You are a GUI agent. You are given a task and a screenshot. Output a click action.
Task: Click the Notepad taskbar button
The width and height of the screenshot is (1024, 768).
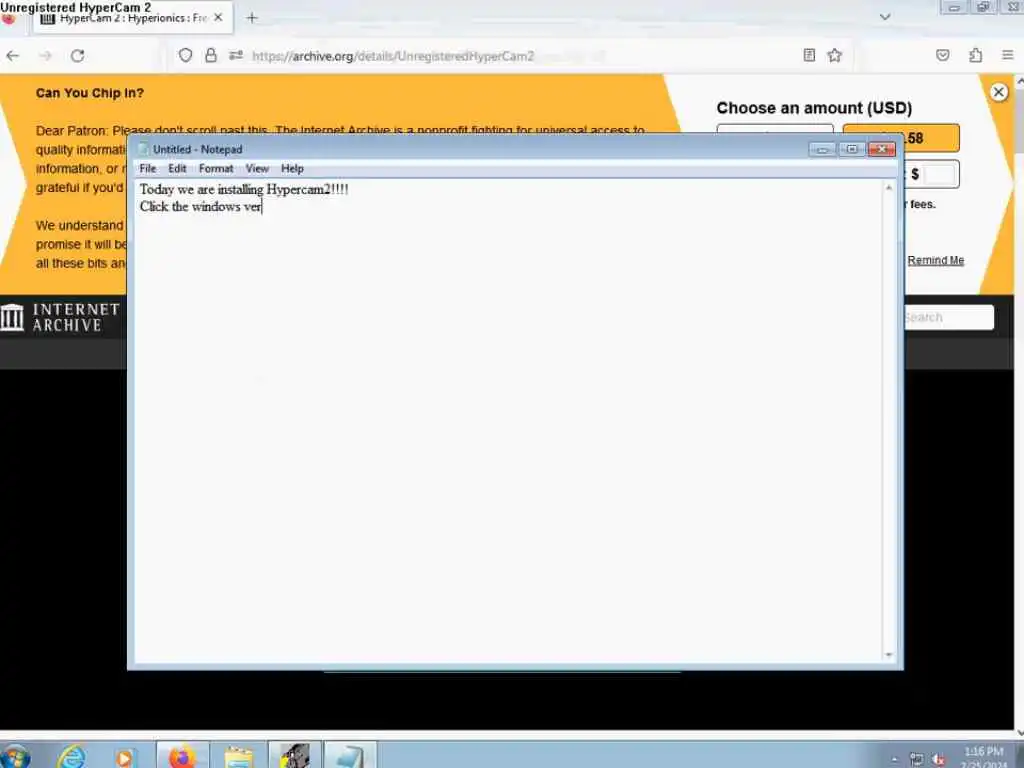point(350,756)
